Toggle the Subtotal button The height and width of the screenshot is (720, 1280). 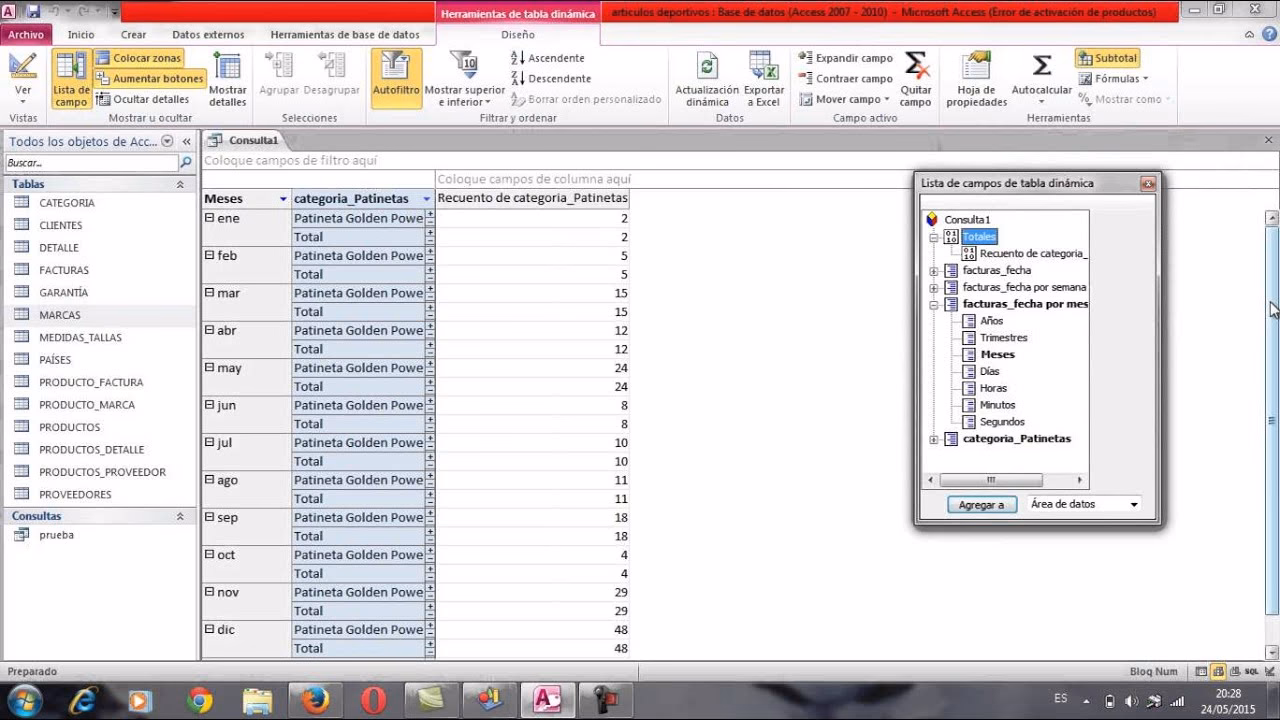(x=1107, y=58)
